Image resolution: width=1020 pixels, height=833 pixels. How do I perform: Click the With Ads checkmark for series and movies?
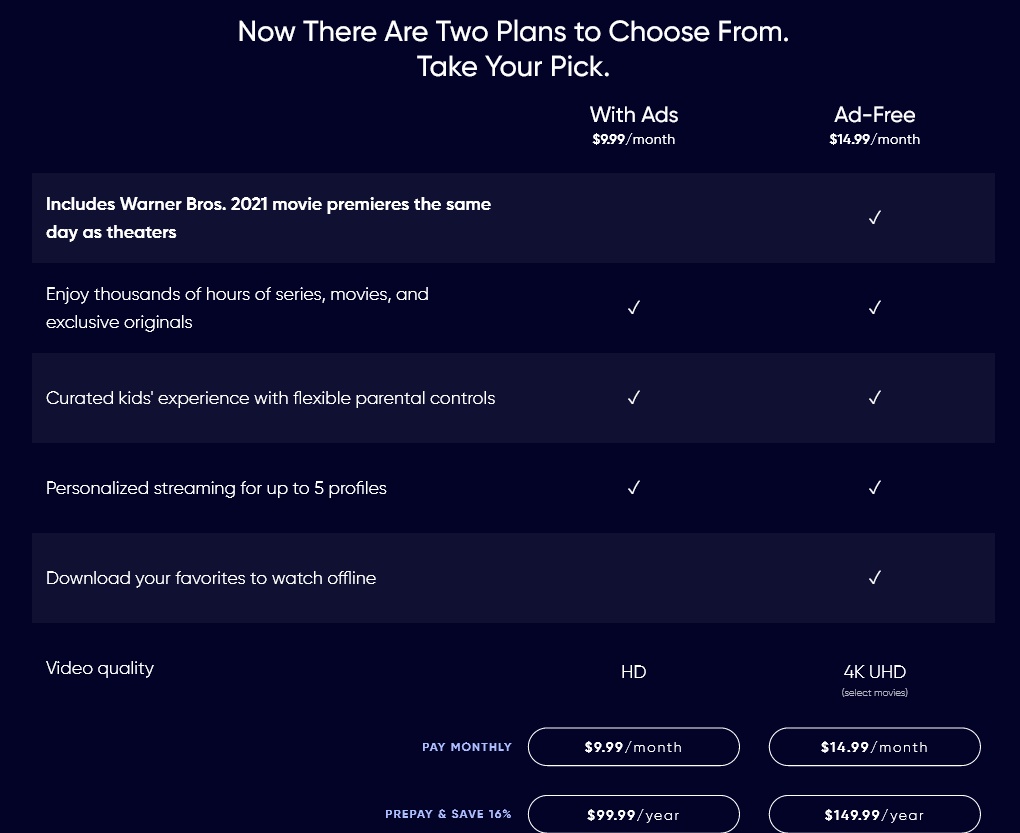point(633,307)
